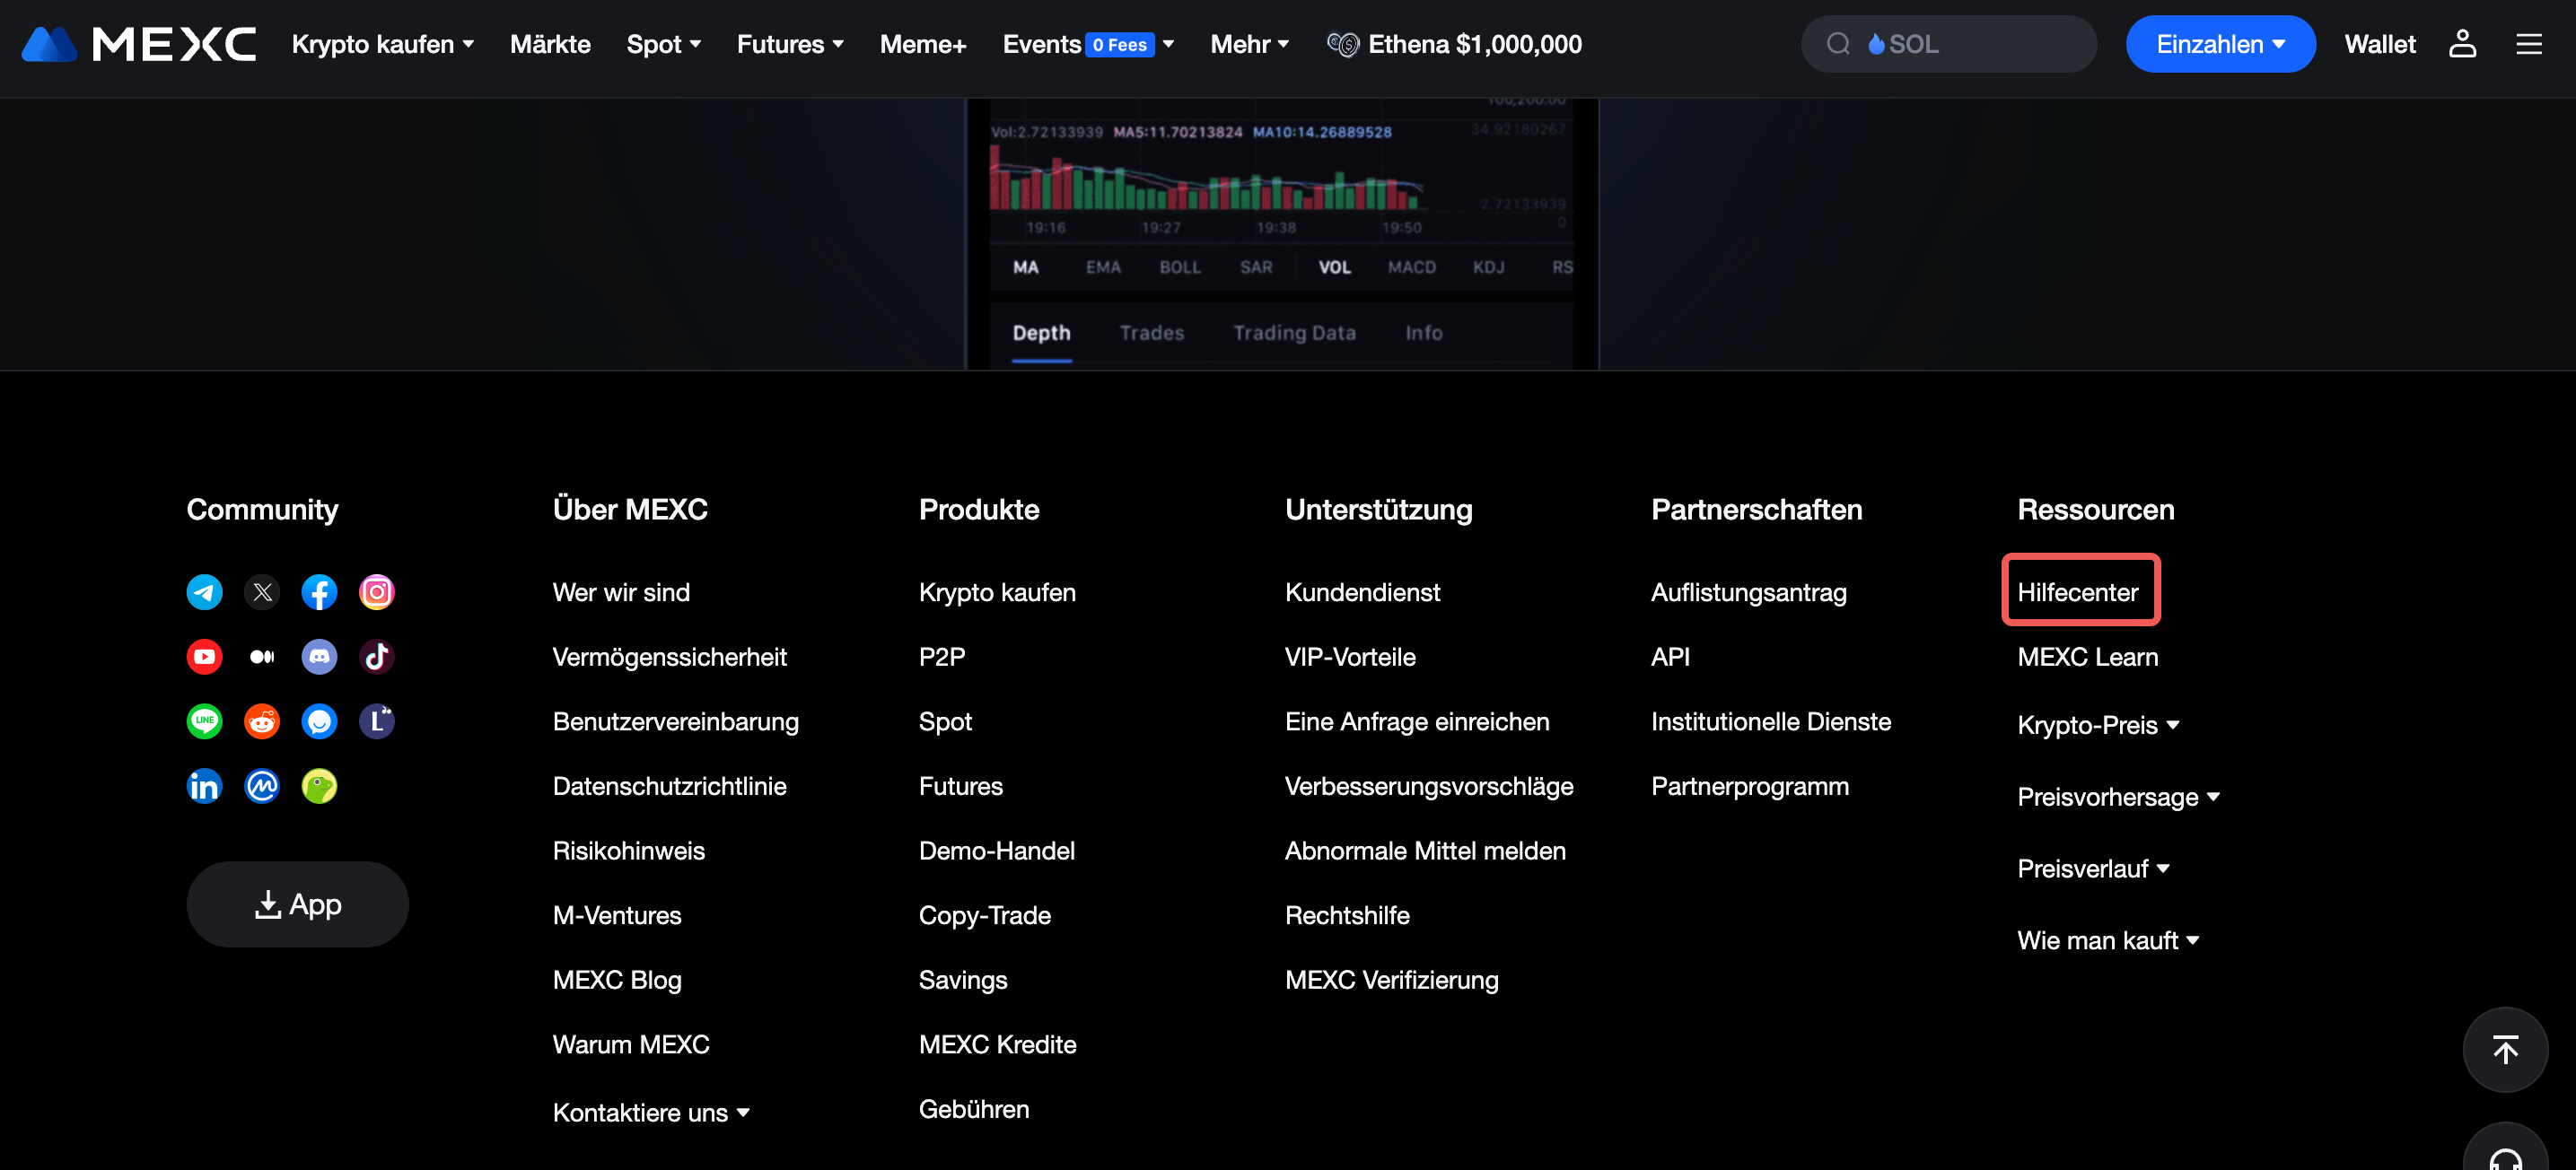This screenshot has width=2576, height=1170.
Task: Open the CoinGecko gecko icon
Action: pyautogui.click(x=319, y=786)
